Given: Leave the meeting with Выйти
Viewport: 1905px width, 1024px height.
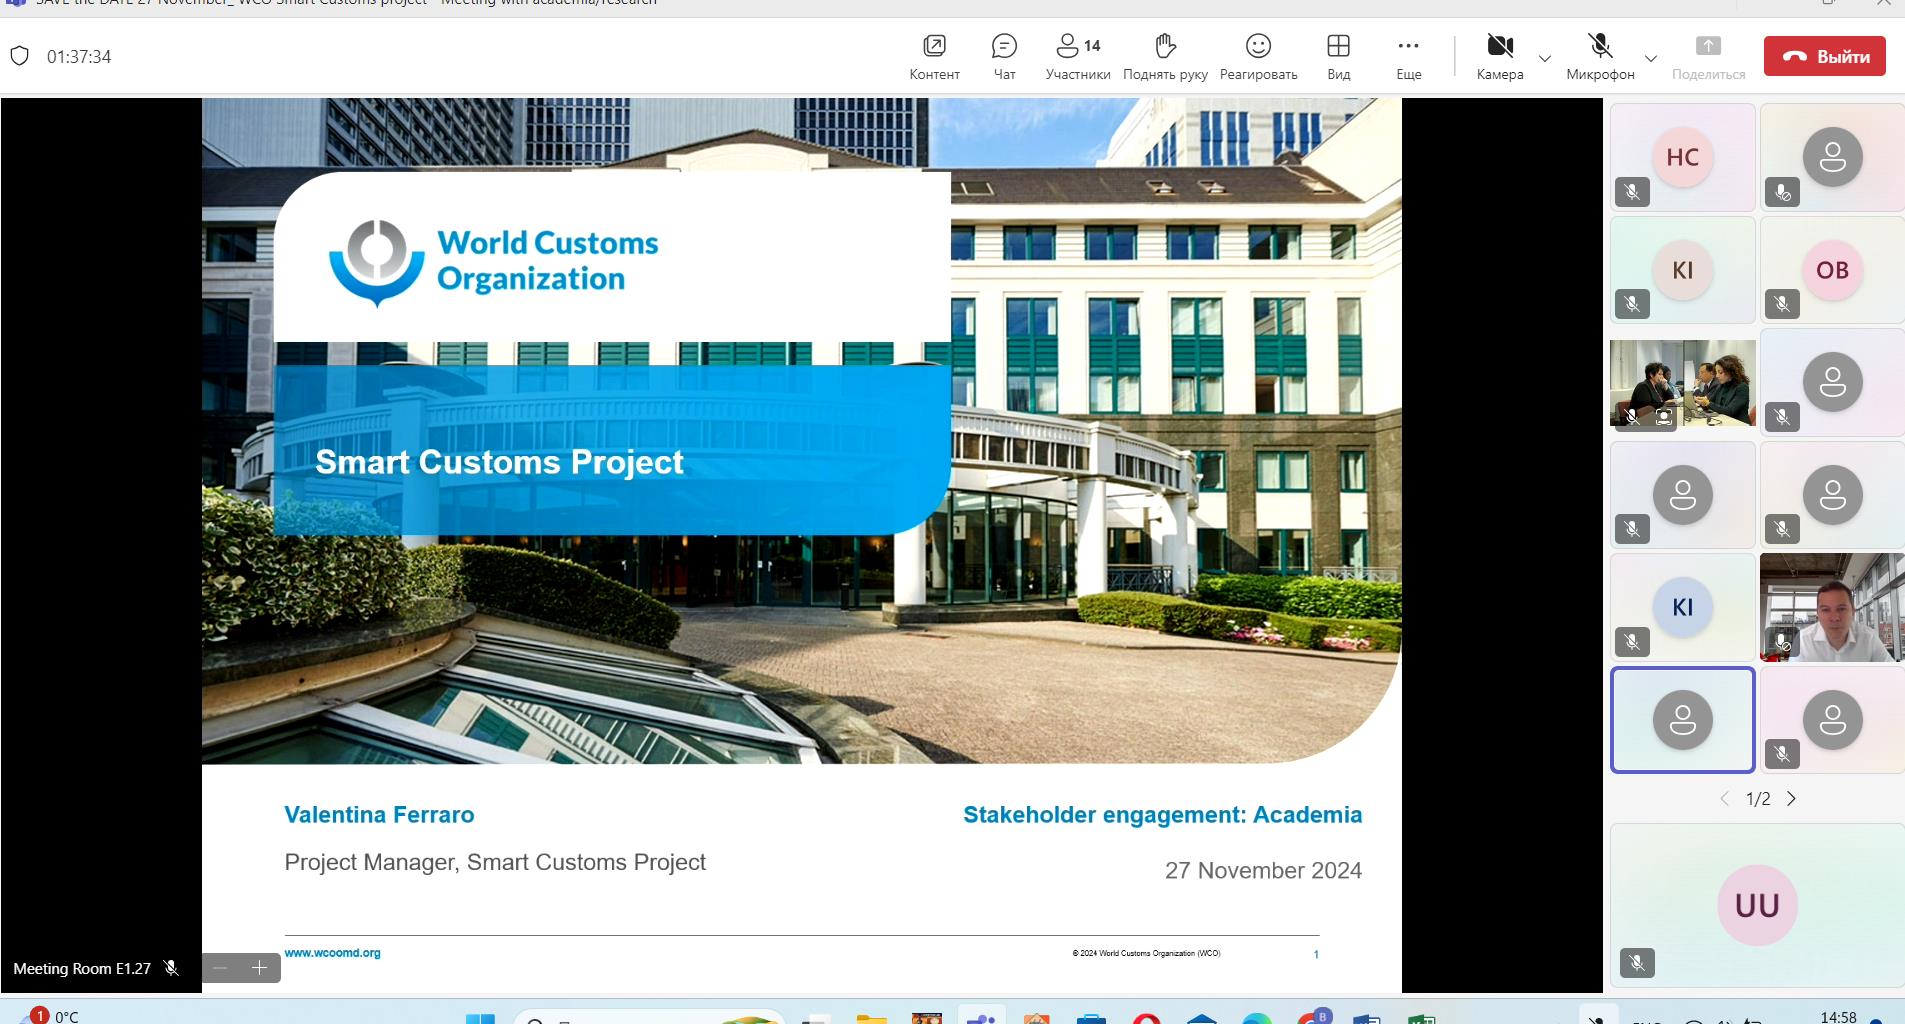Looking at the screenshot, I should [x=1824, y=56].
